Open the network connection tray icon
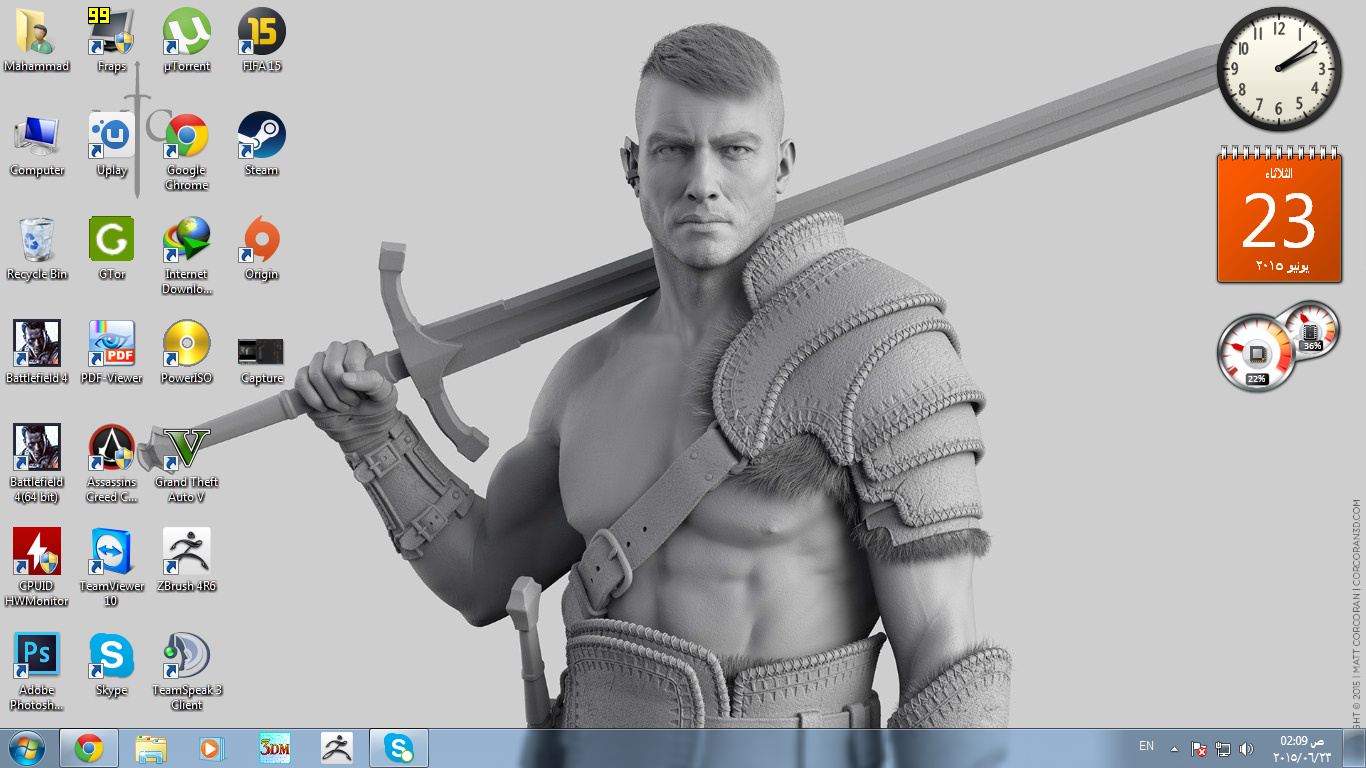 click(x=1223, y=748)
